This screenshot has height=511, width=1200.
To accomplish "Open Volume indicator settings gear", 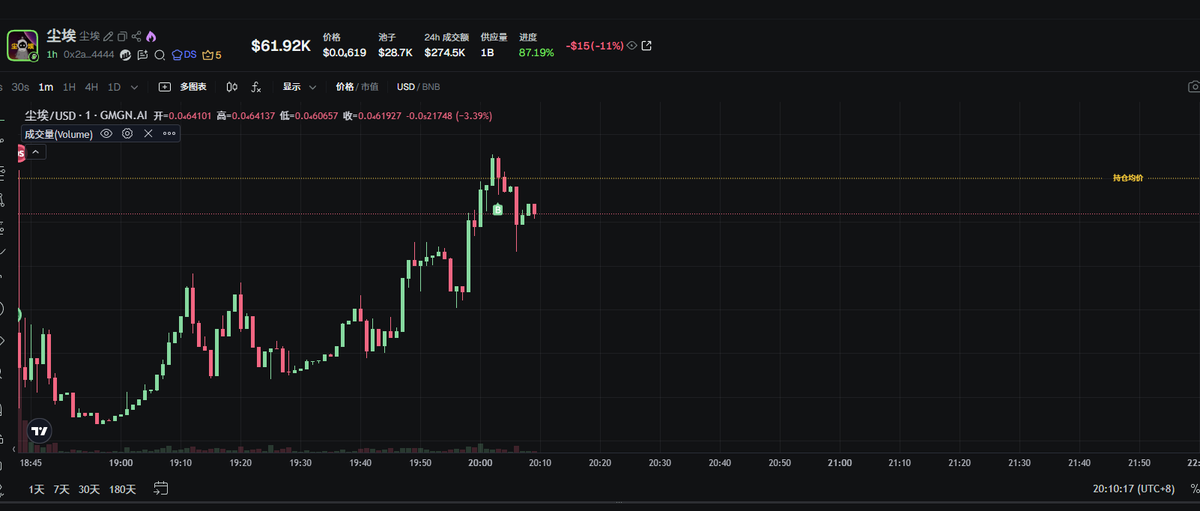I will [x=127, y=133].
